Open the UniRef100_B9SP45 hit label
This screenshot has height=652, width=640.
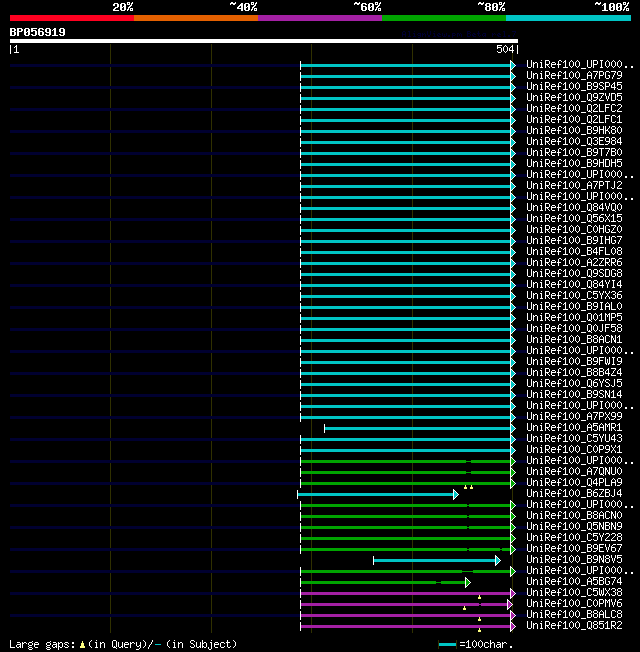(x=574, y=86)
